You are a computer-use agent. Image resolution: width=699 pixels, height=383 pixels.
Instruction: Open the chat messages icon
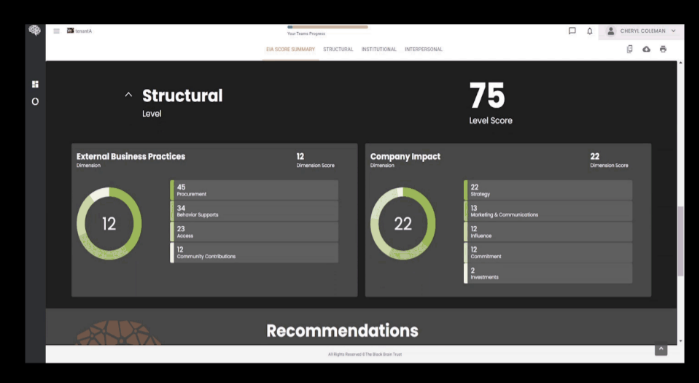pyautogui.click(x=572, y=31)
